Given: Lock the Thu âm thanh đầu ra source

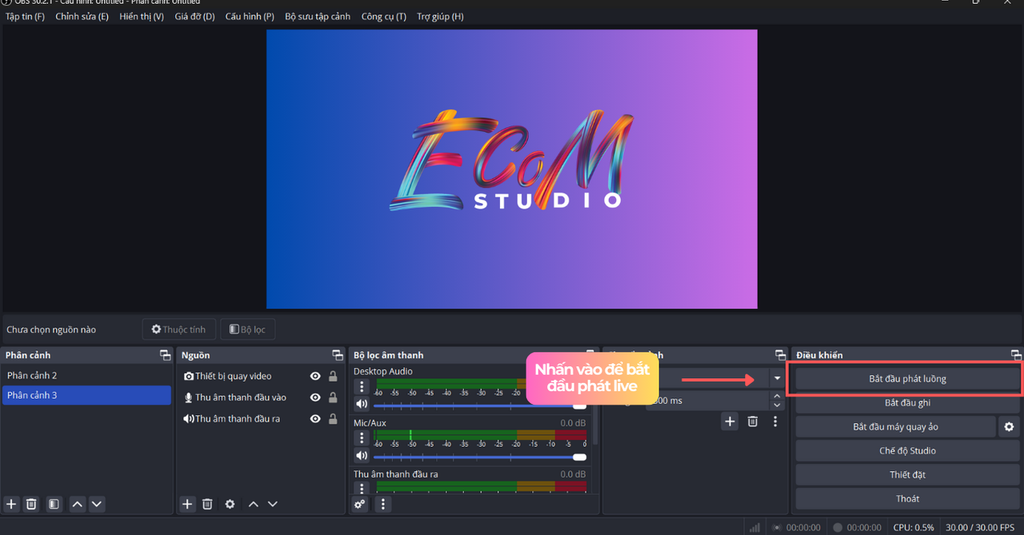Looking at the screenshot, I should click(x=333, y=419).
